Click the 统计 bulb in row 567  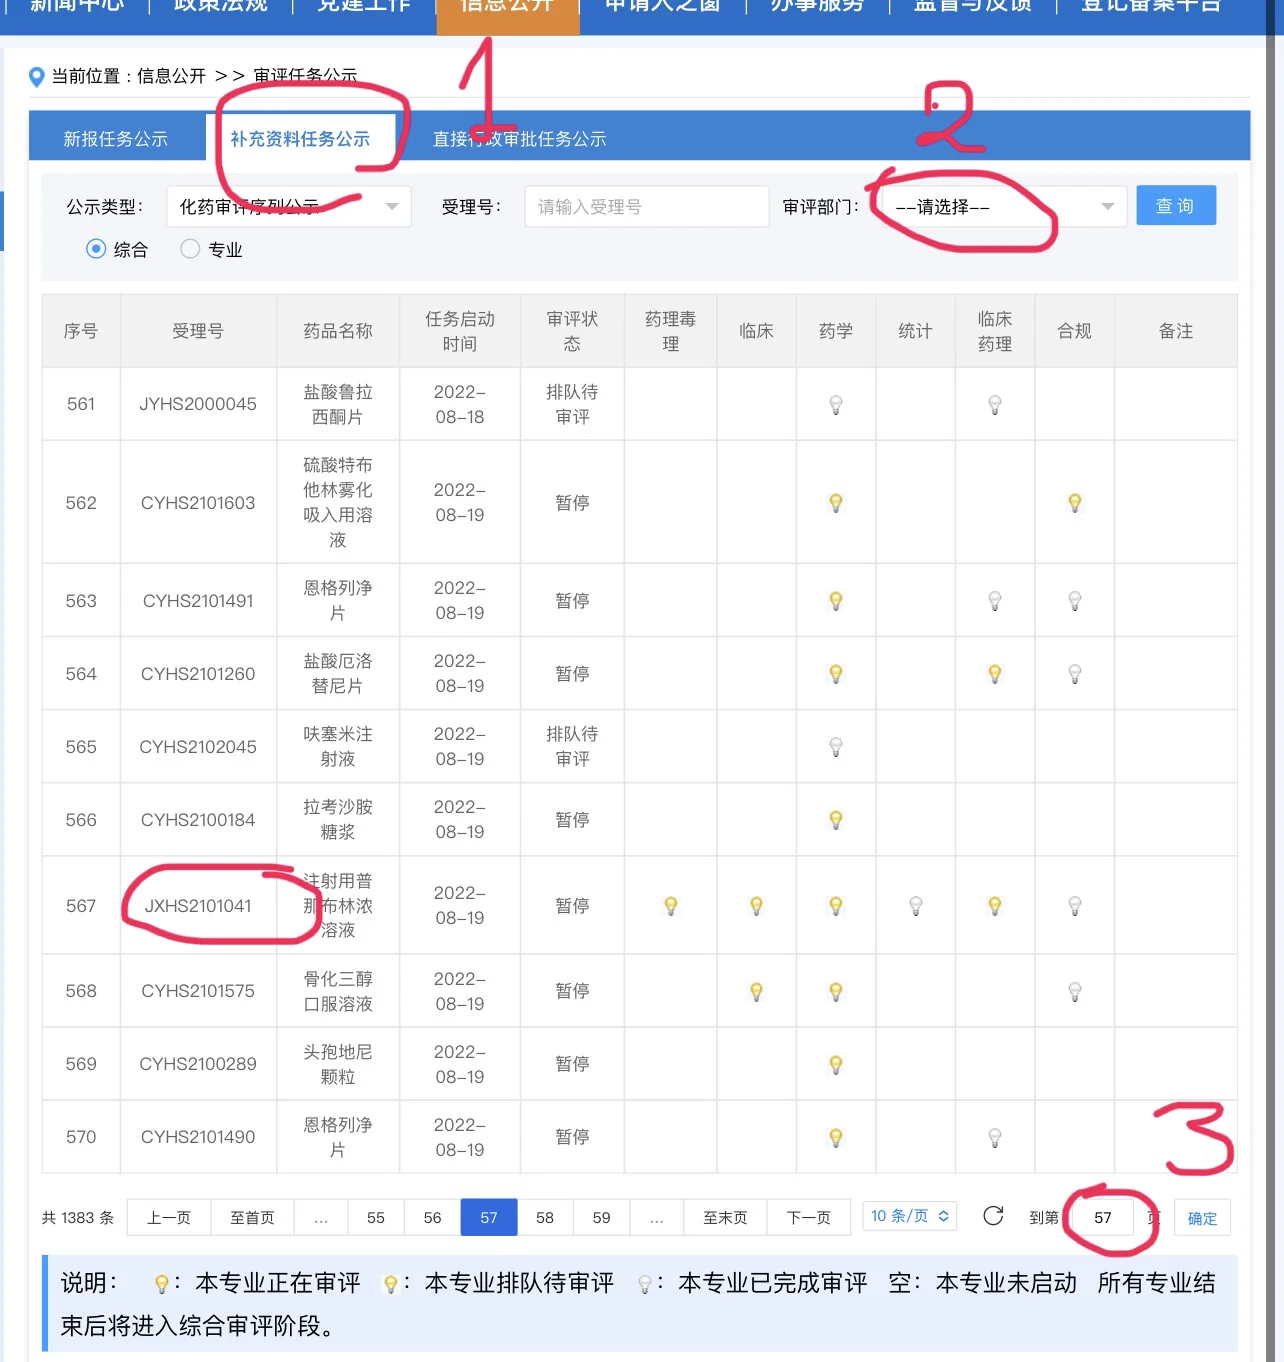pos(915,906)
